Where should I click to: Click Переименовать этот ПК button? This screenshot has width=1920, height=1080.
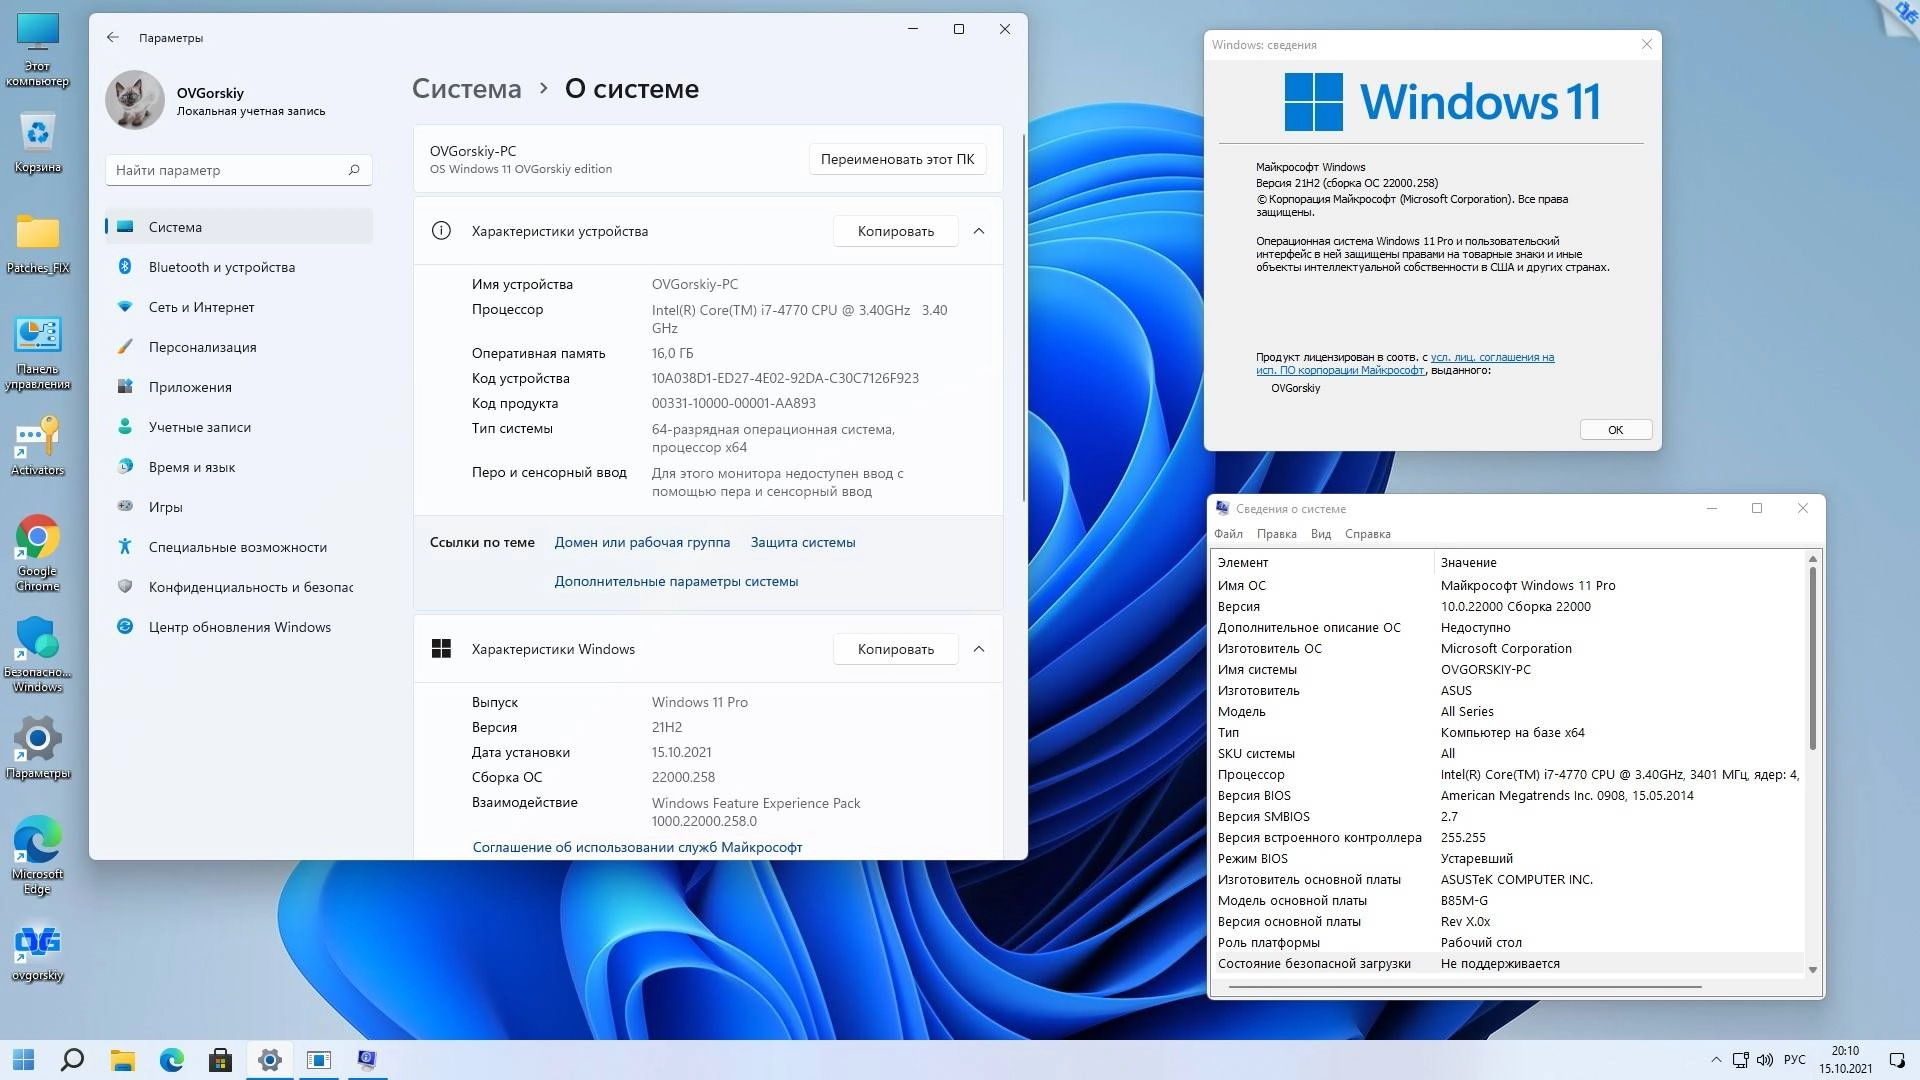pyautogui.click(x=897, y=158)
